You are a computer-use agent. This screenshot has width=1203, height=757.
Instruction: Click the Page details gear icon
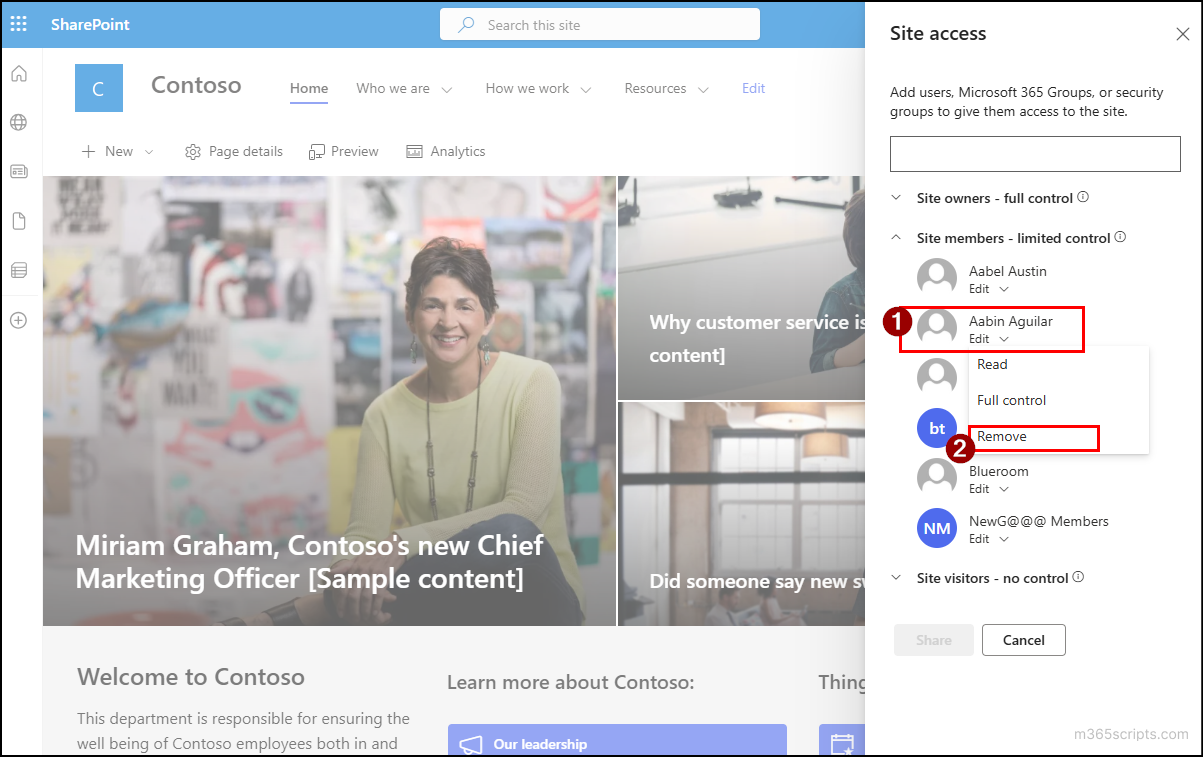(192, 151)
